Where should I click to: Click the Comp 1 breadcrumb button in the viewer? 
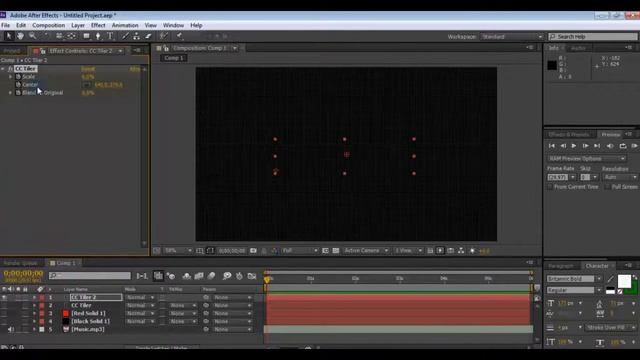click(174, 58)
